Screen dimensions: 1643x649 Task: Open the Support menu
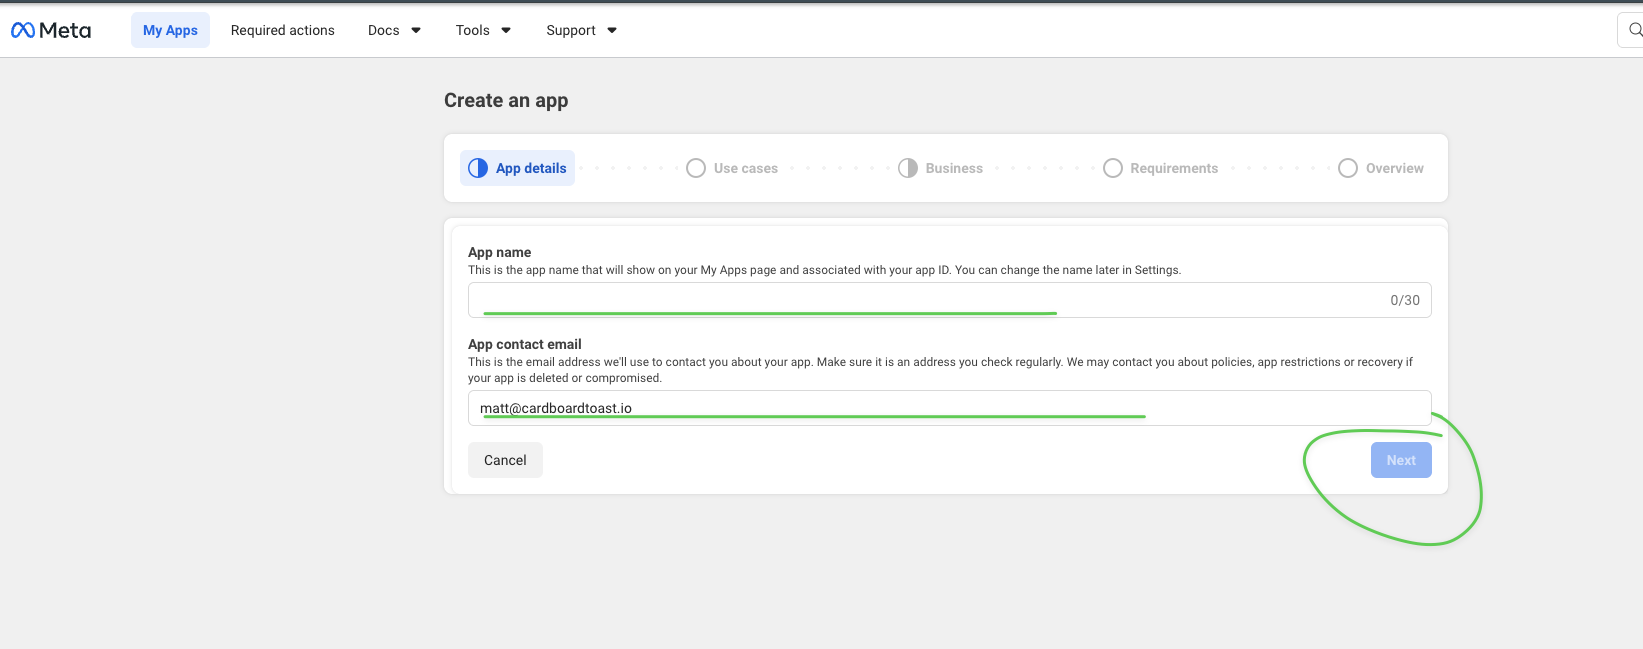pyautogui.click(x=581, y=30)
